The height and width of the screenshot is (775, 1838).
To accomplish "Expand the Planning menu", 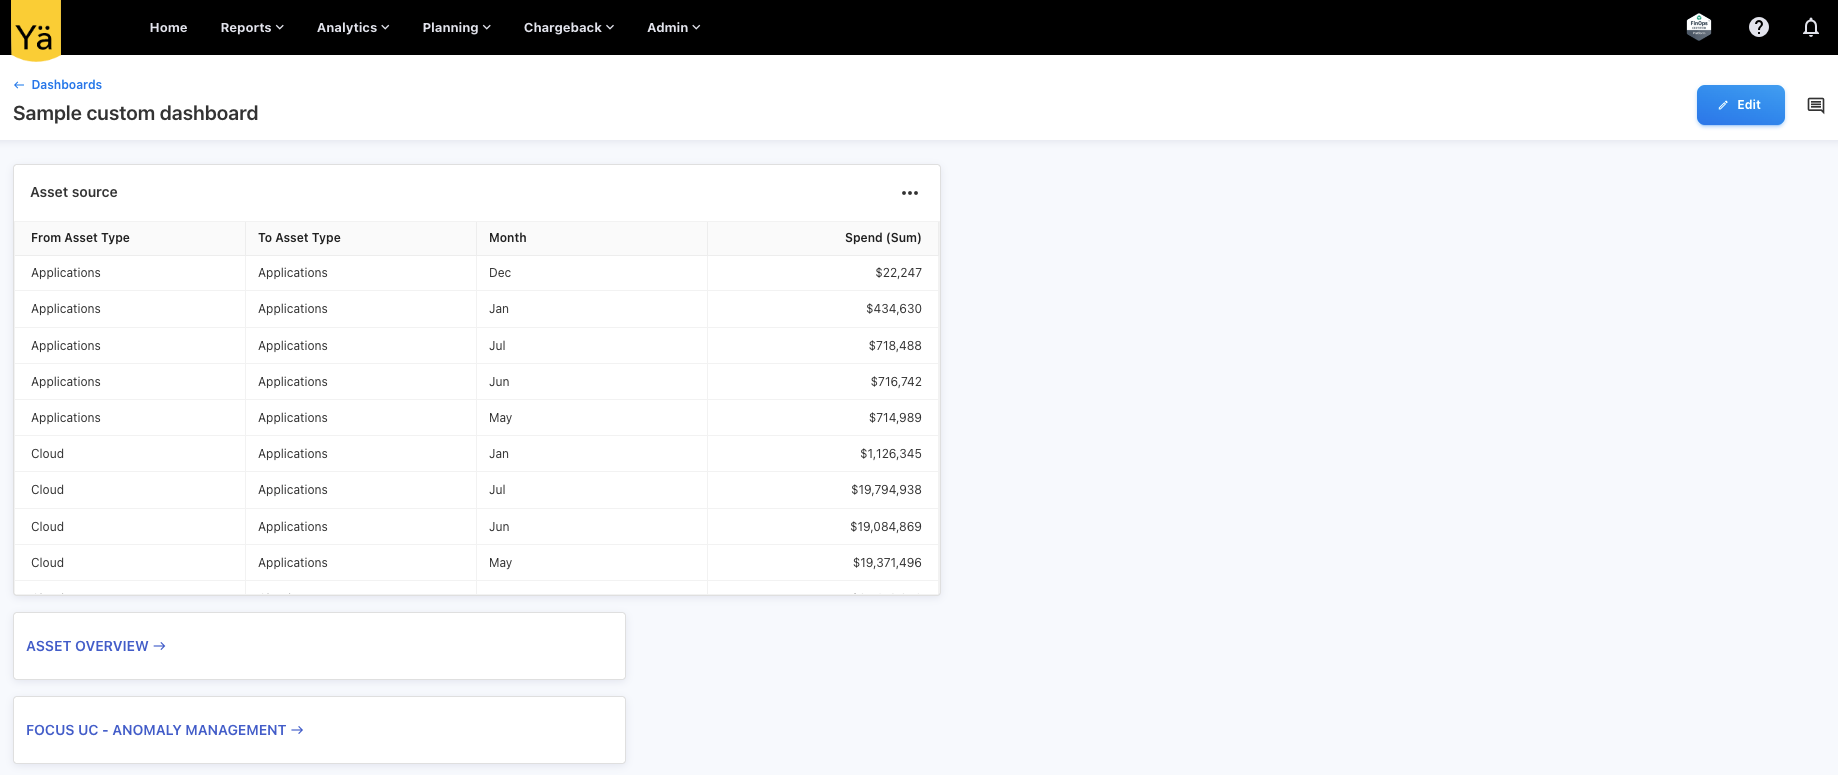I will pyautogui.click(x=456, y=27).
